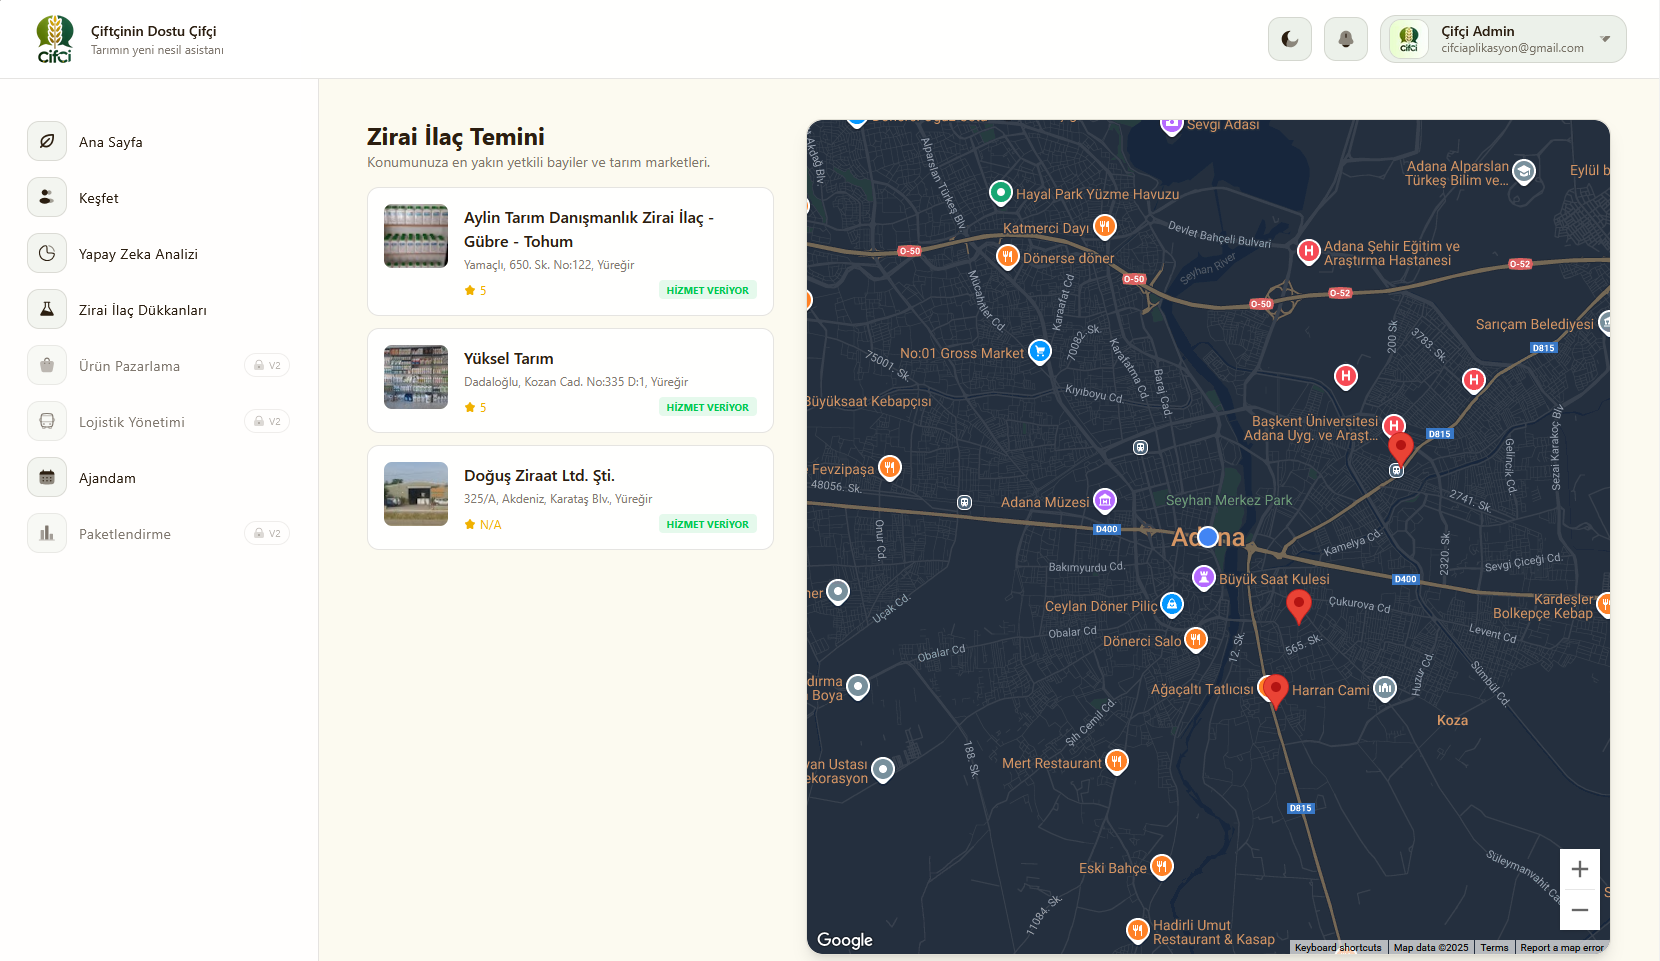Click the Report a map error link
The image size is (1660, 961).
(1561, 948)
